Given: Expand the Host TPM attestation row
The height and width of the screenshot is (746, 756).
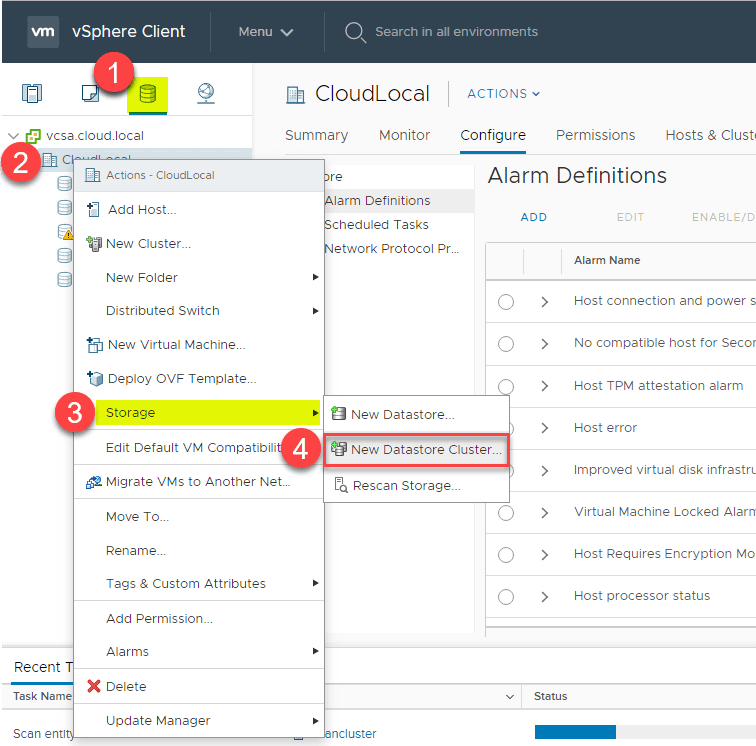Looking at the screenshot, I should pos(545,386).
